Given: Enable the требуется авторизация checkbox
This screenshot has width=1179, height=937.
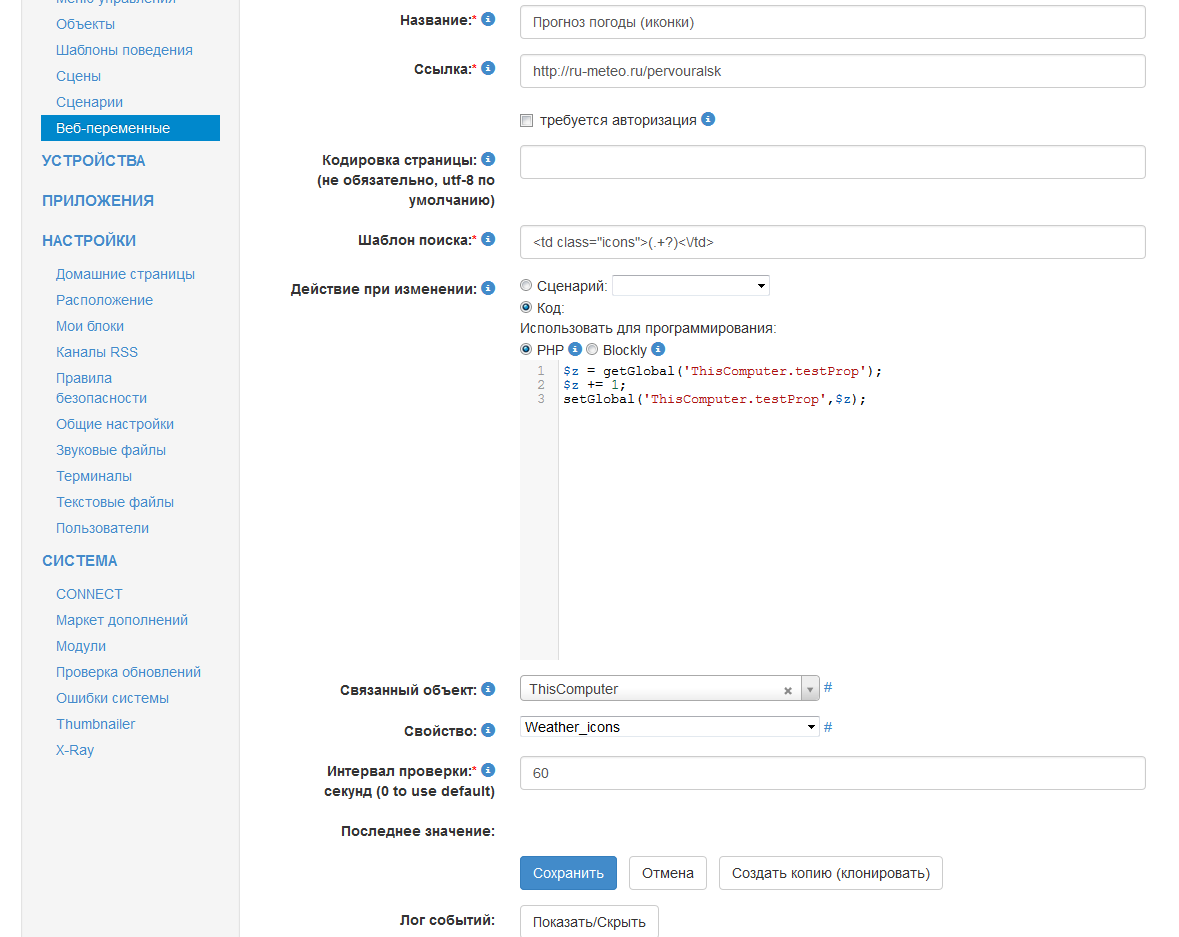Looking at the screenshot, I should 526,120.
